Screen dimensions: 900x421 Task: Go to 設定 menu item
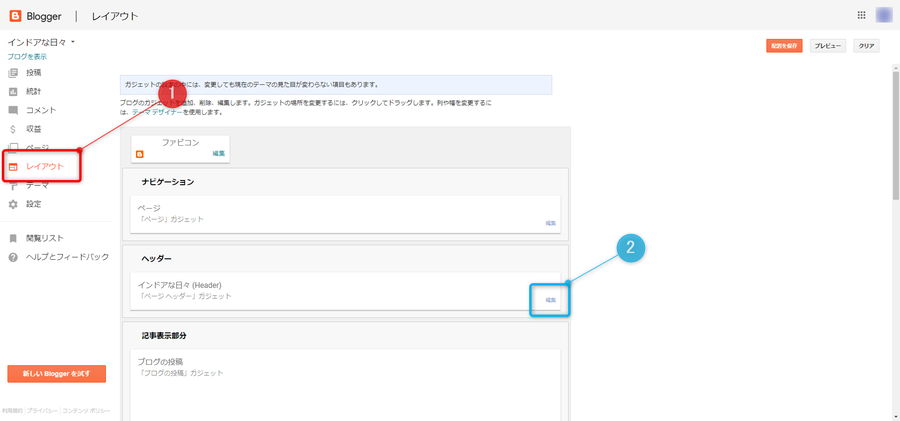pos(33,204)
